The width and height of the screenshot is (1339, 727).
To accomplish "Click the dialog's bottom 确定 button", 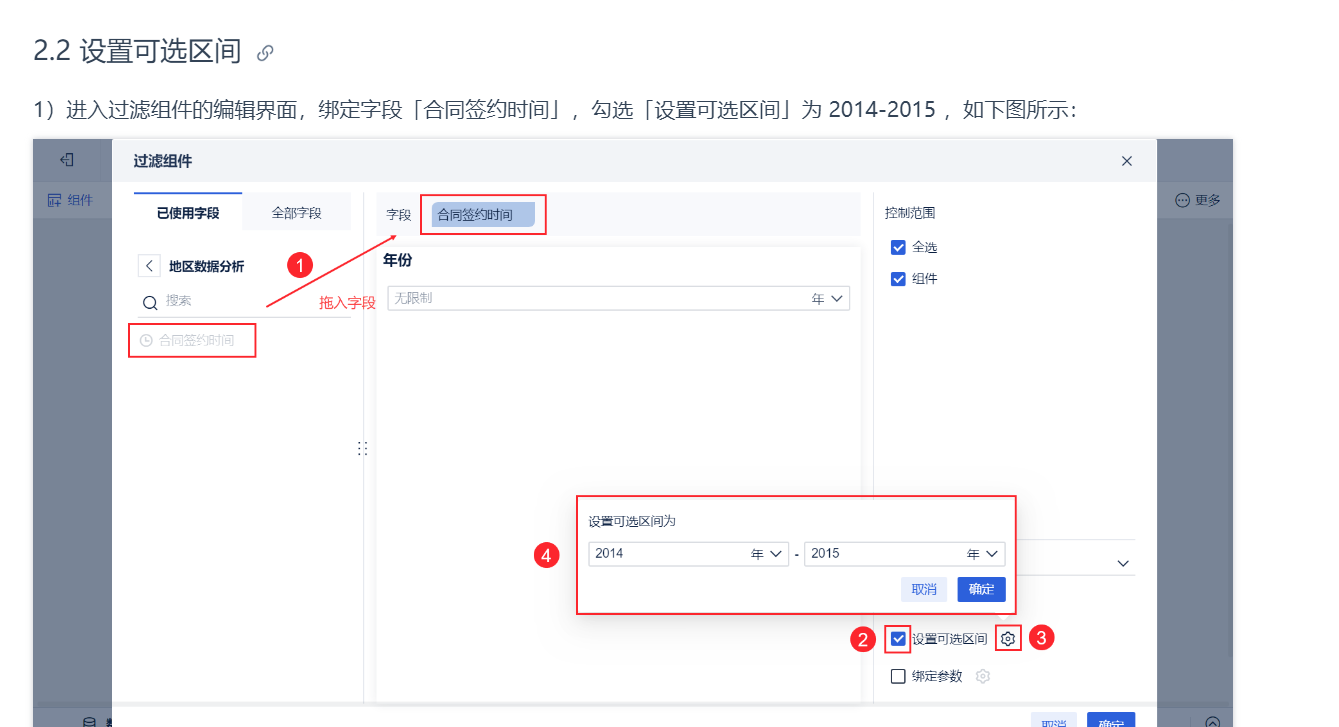I will coord(1111,720).
